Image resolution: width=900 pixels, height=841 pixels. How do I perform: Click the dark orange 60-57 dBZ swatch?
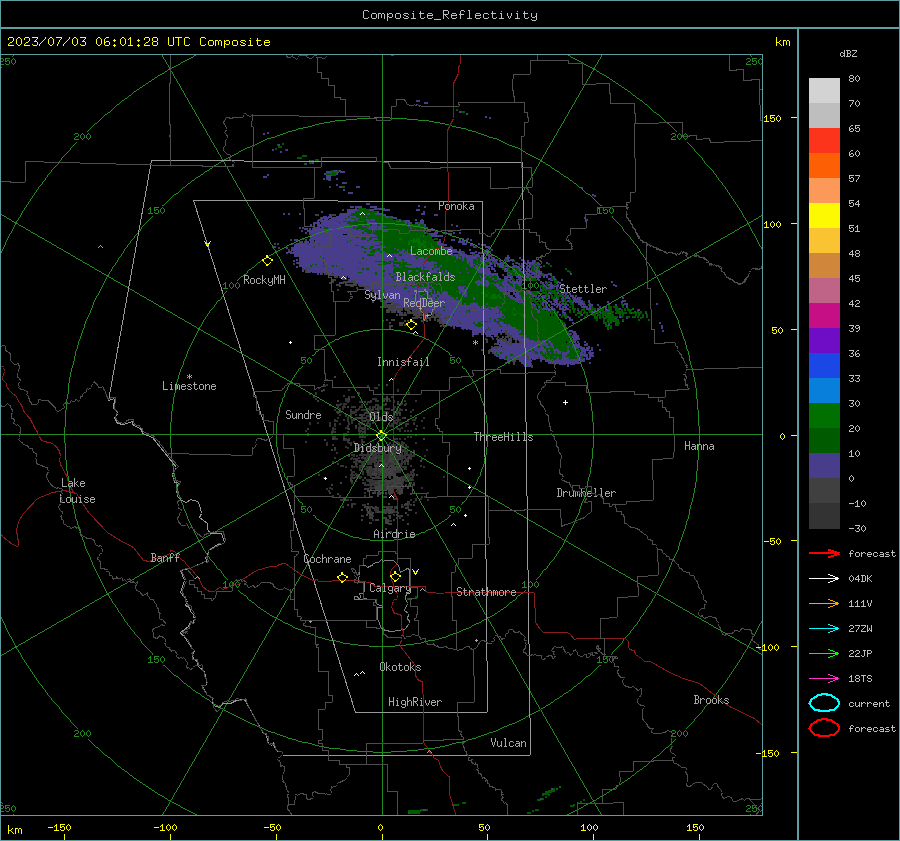[824, 165]
